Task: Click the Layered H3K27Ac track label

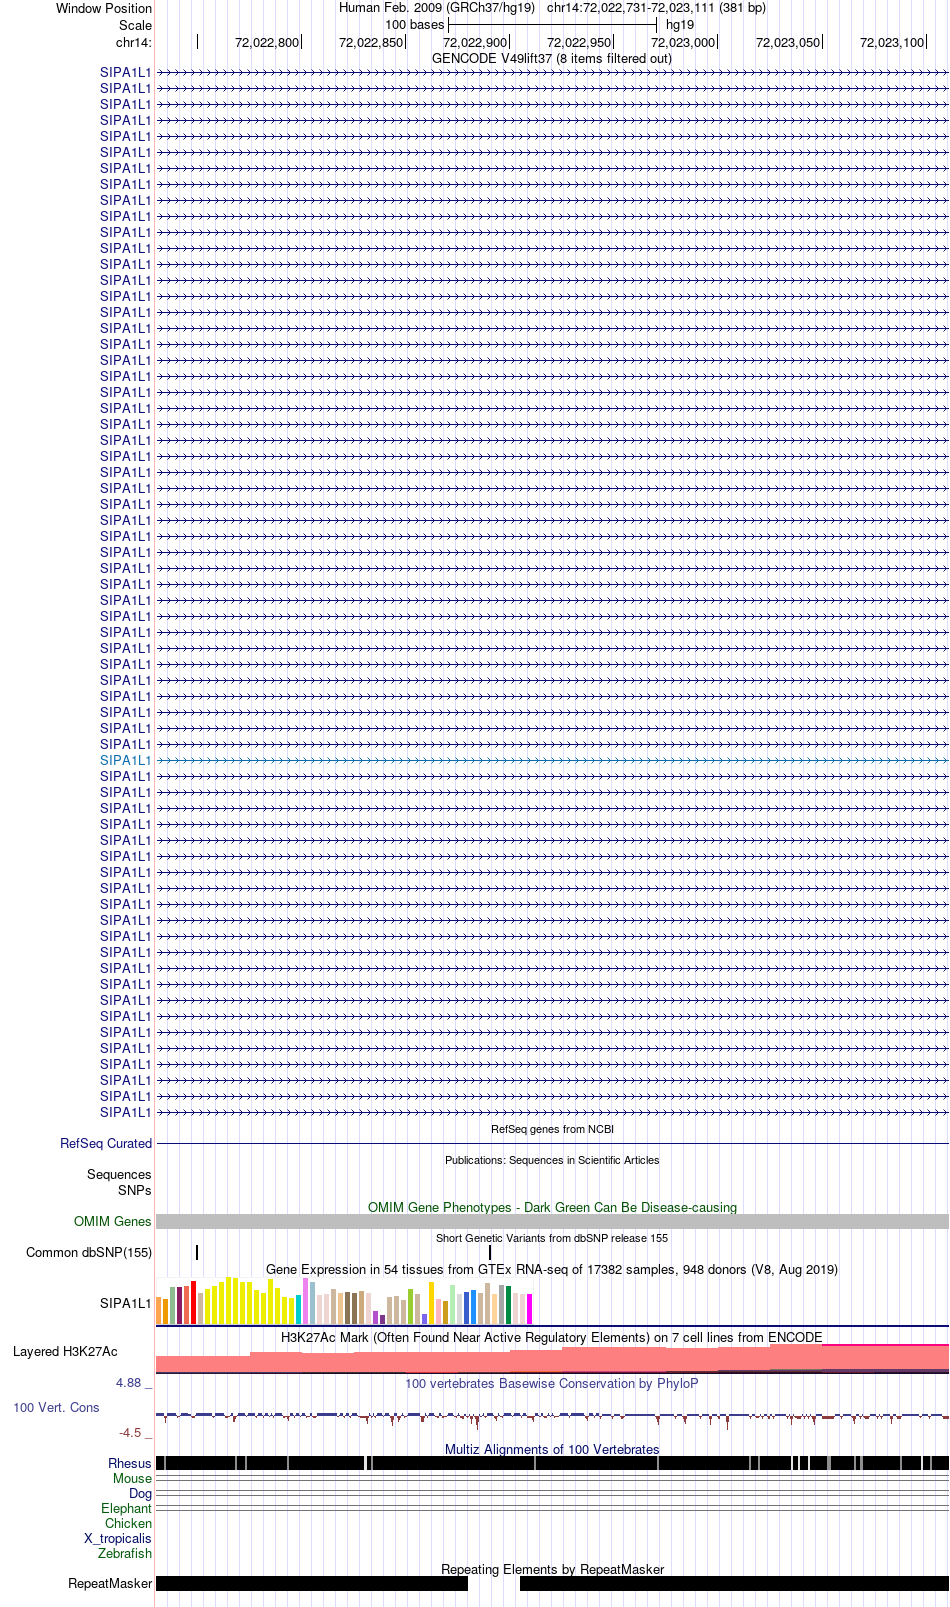Action: (x=65, y=1351)
